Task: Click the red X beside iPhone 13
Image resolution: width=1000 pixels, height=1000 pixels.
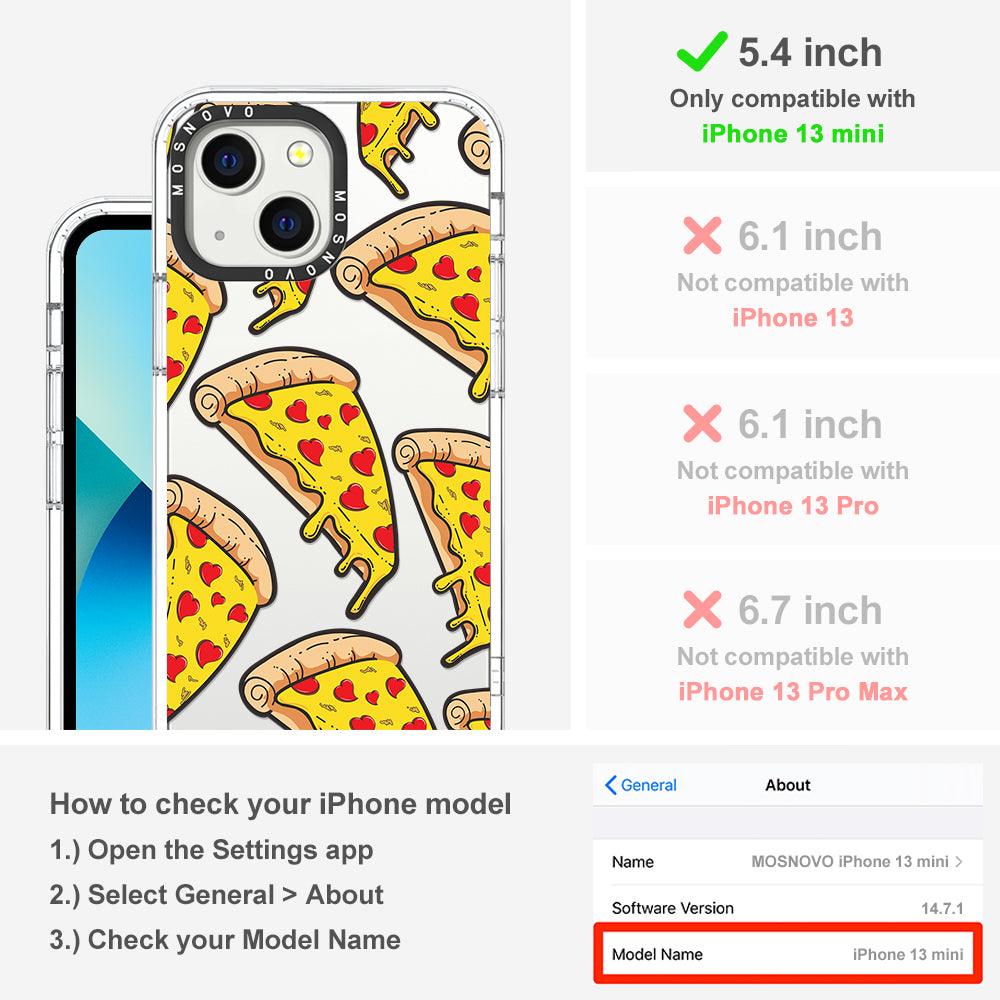Action: 702,235
